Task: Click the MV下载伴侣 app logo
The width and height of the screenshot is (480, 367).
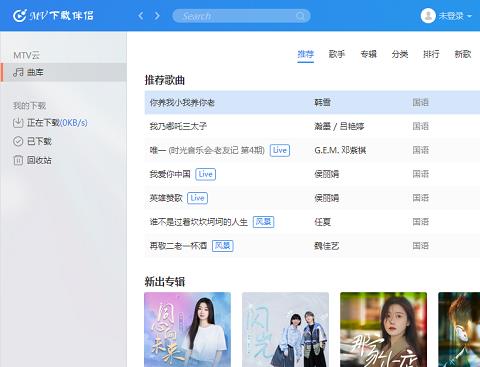Action: pyautogui.click(x=53, y=16)
